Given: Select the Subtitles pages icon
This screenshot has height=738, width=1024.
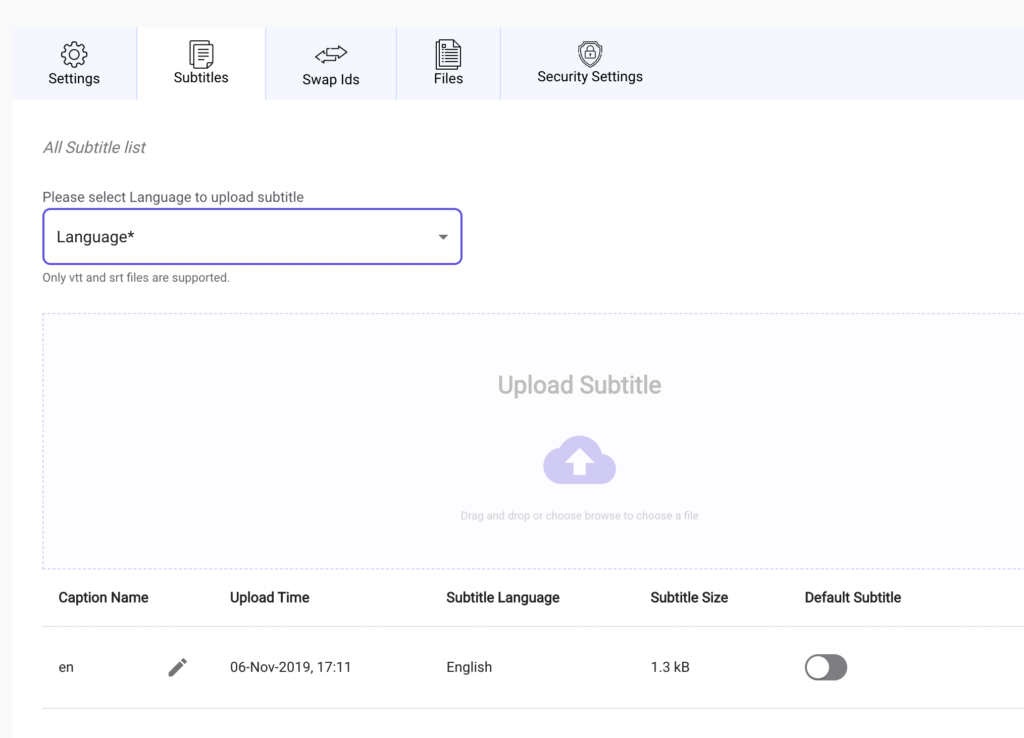Looking at the screenshot, I should coord(200,54).
